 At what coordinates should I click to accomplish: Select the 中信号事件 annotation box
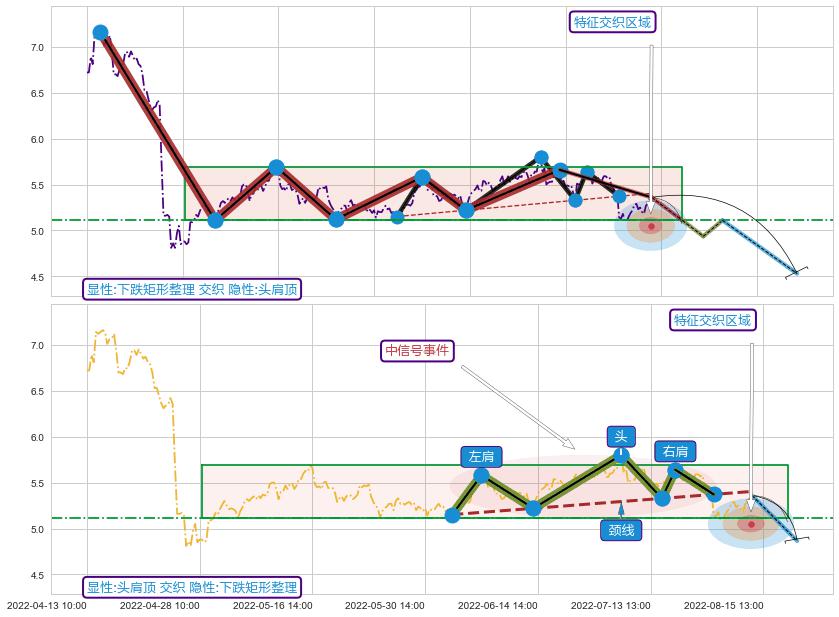click(x=418, y=350)
